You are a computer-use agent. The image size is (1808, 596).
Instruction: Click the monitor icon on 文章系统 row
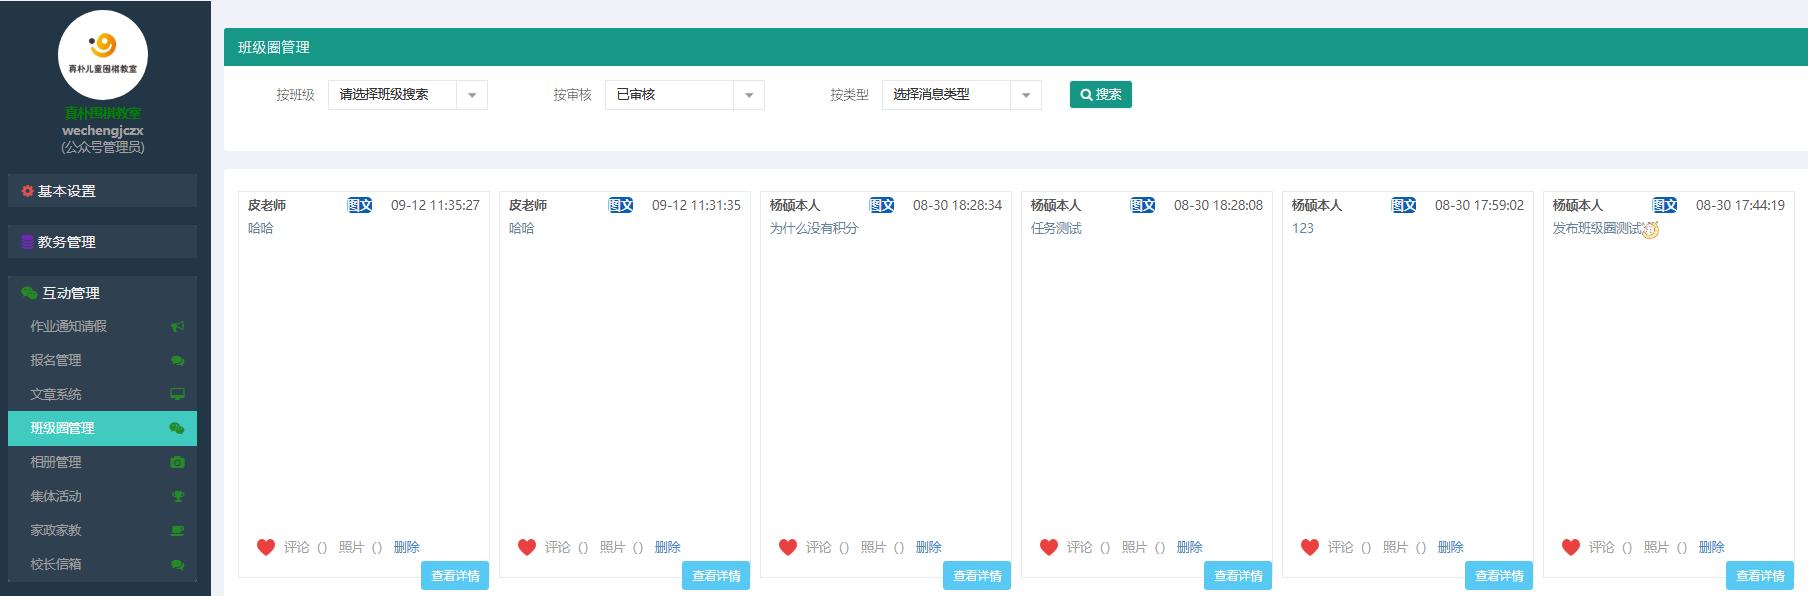(177, 394)
